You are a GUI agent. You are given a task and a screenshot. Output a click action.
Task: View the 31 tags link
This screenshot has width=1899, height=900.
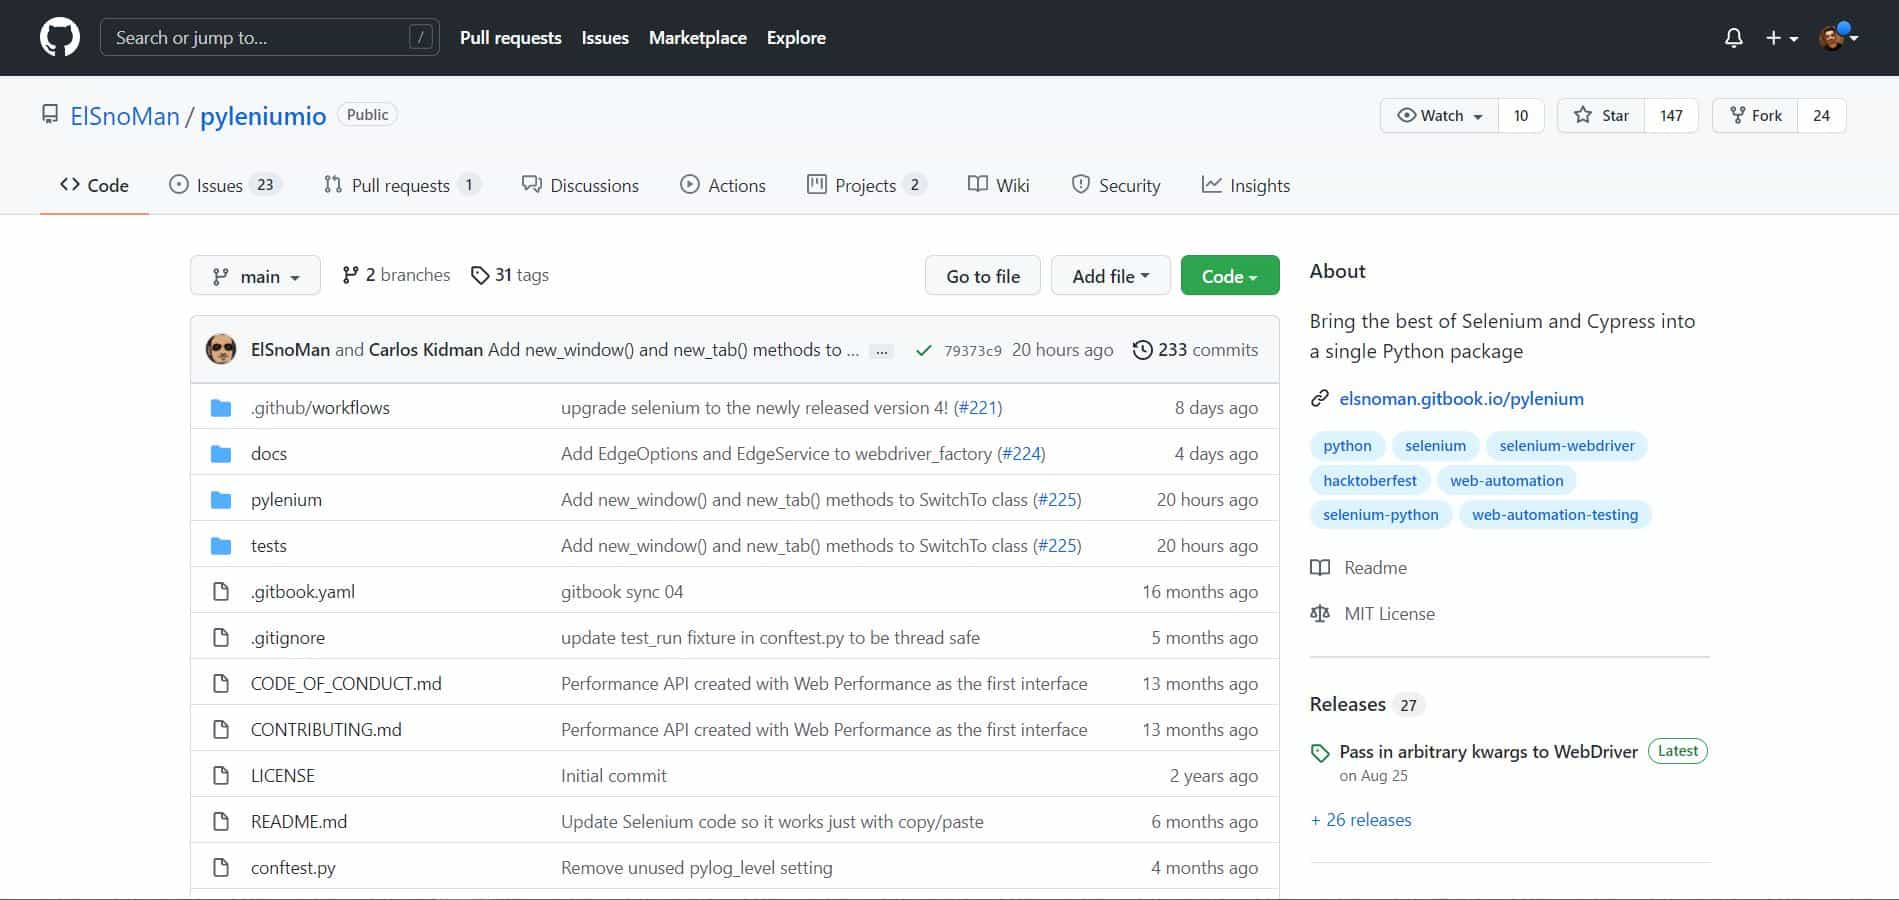pyautogui.click(x=510, y=275)
